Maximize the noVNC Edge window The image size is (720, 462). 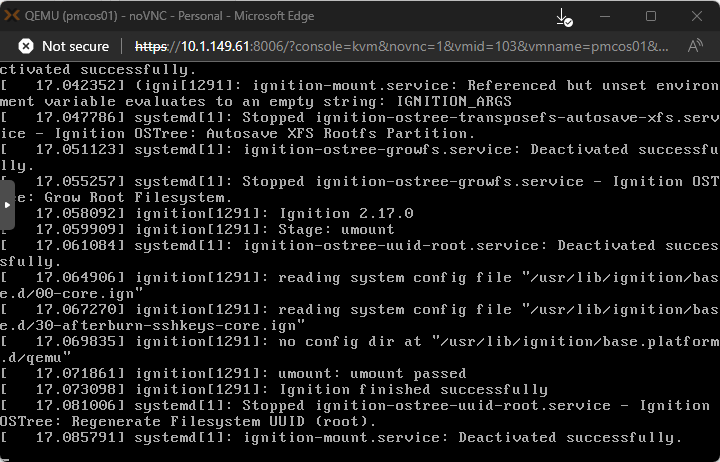point(651,17)
